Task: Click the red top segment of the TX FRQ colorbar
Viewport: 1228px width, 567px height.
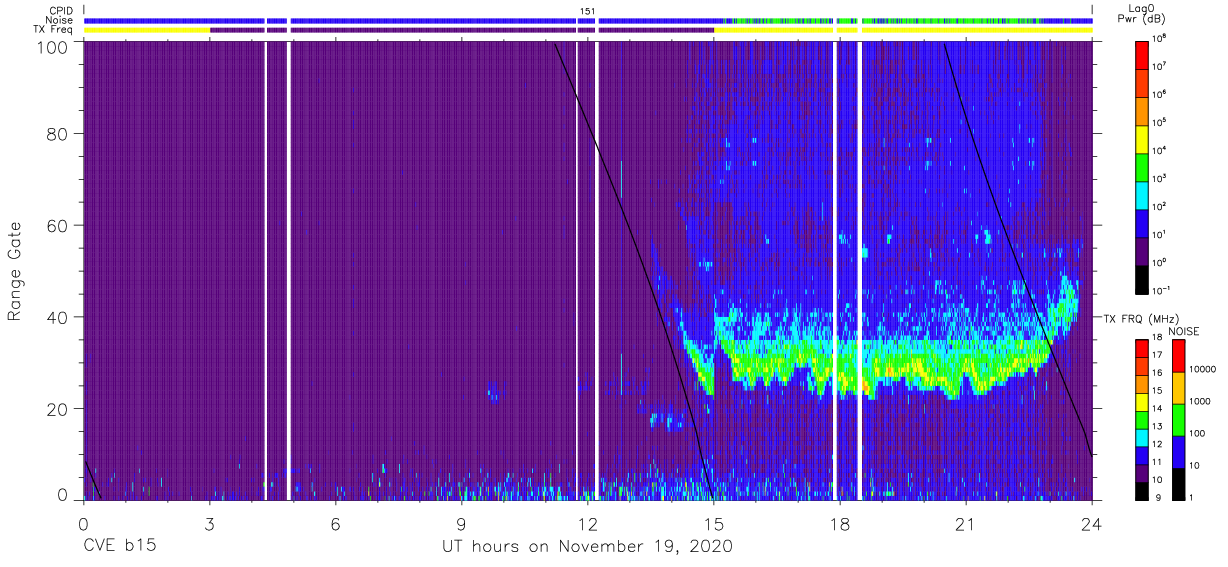Action: tap(1142, 347)
